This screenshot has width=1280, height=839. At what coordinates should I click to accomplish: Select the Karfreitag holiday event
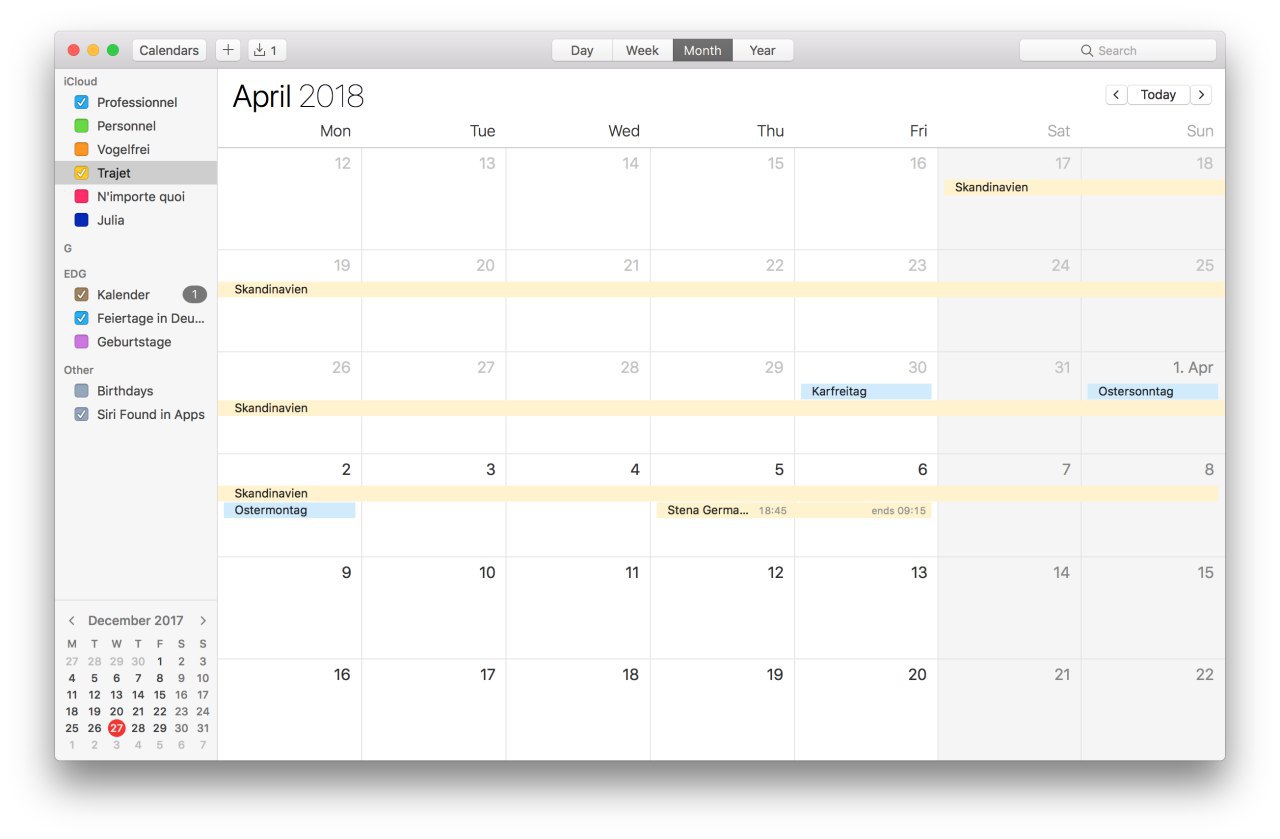865,392
